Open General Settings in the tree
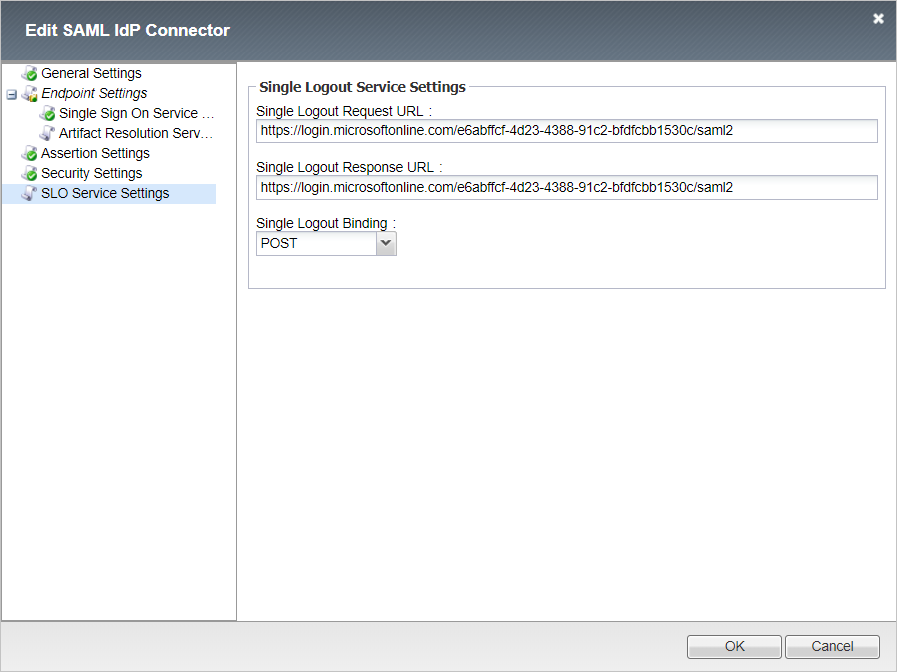The height and width of the screenshot is (672, 897). tap(92, 73)
